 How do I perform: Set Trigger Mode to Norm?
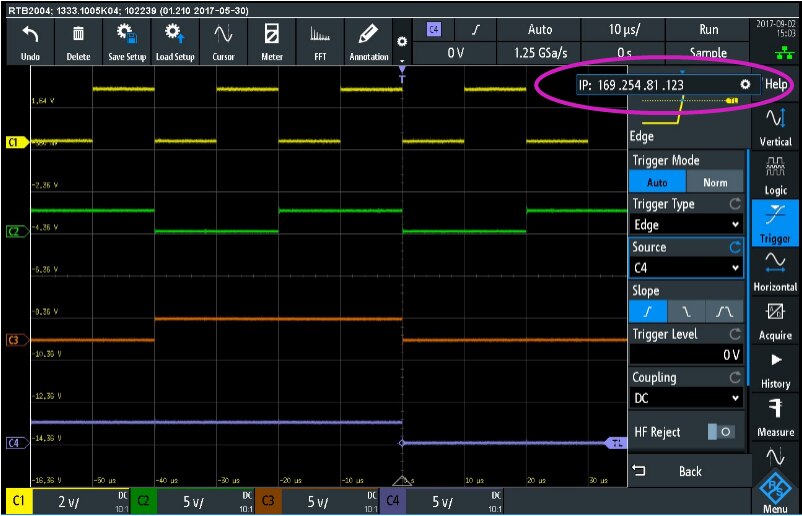(715, 183)
